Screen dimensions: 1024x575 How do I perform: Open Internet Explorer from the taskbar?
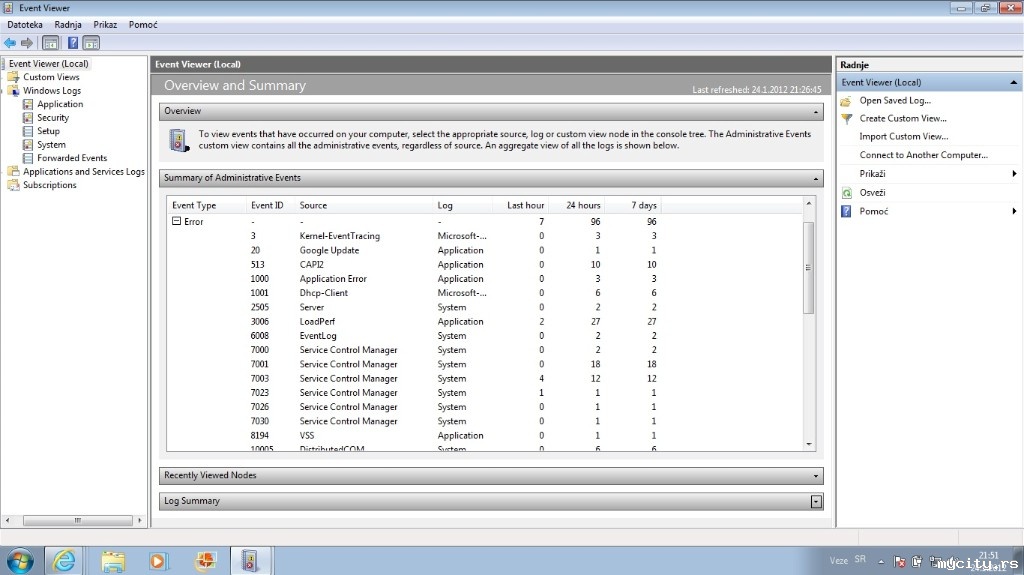[x=63, y=561]
